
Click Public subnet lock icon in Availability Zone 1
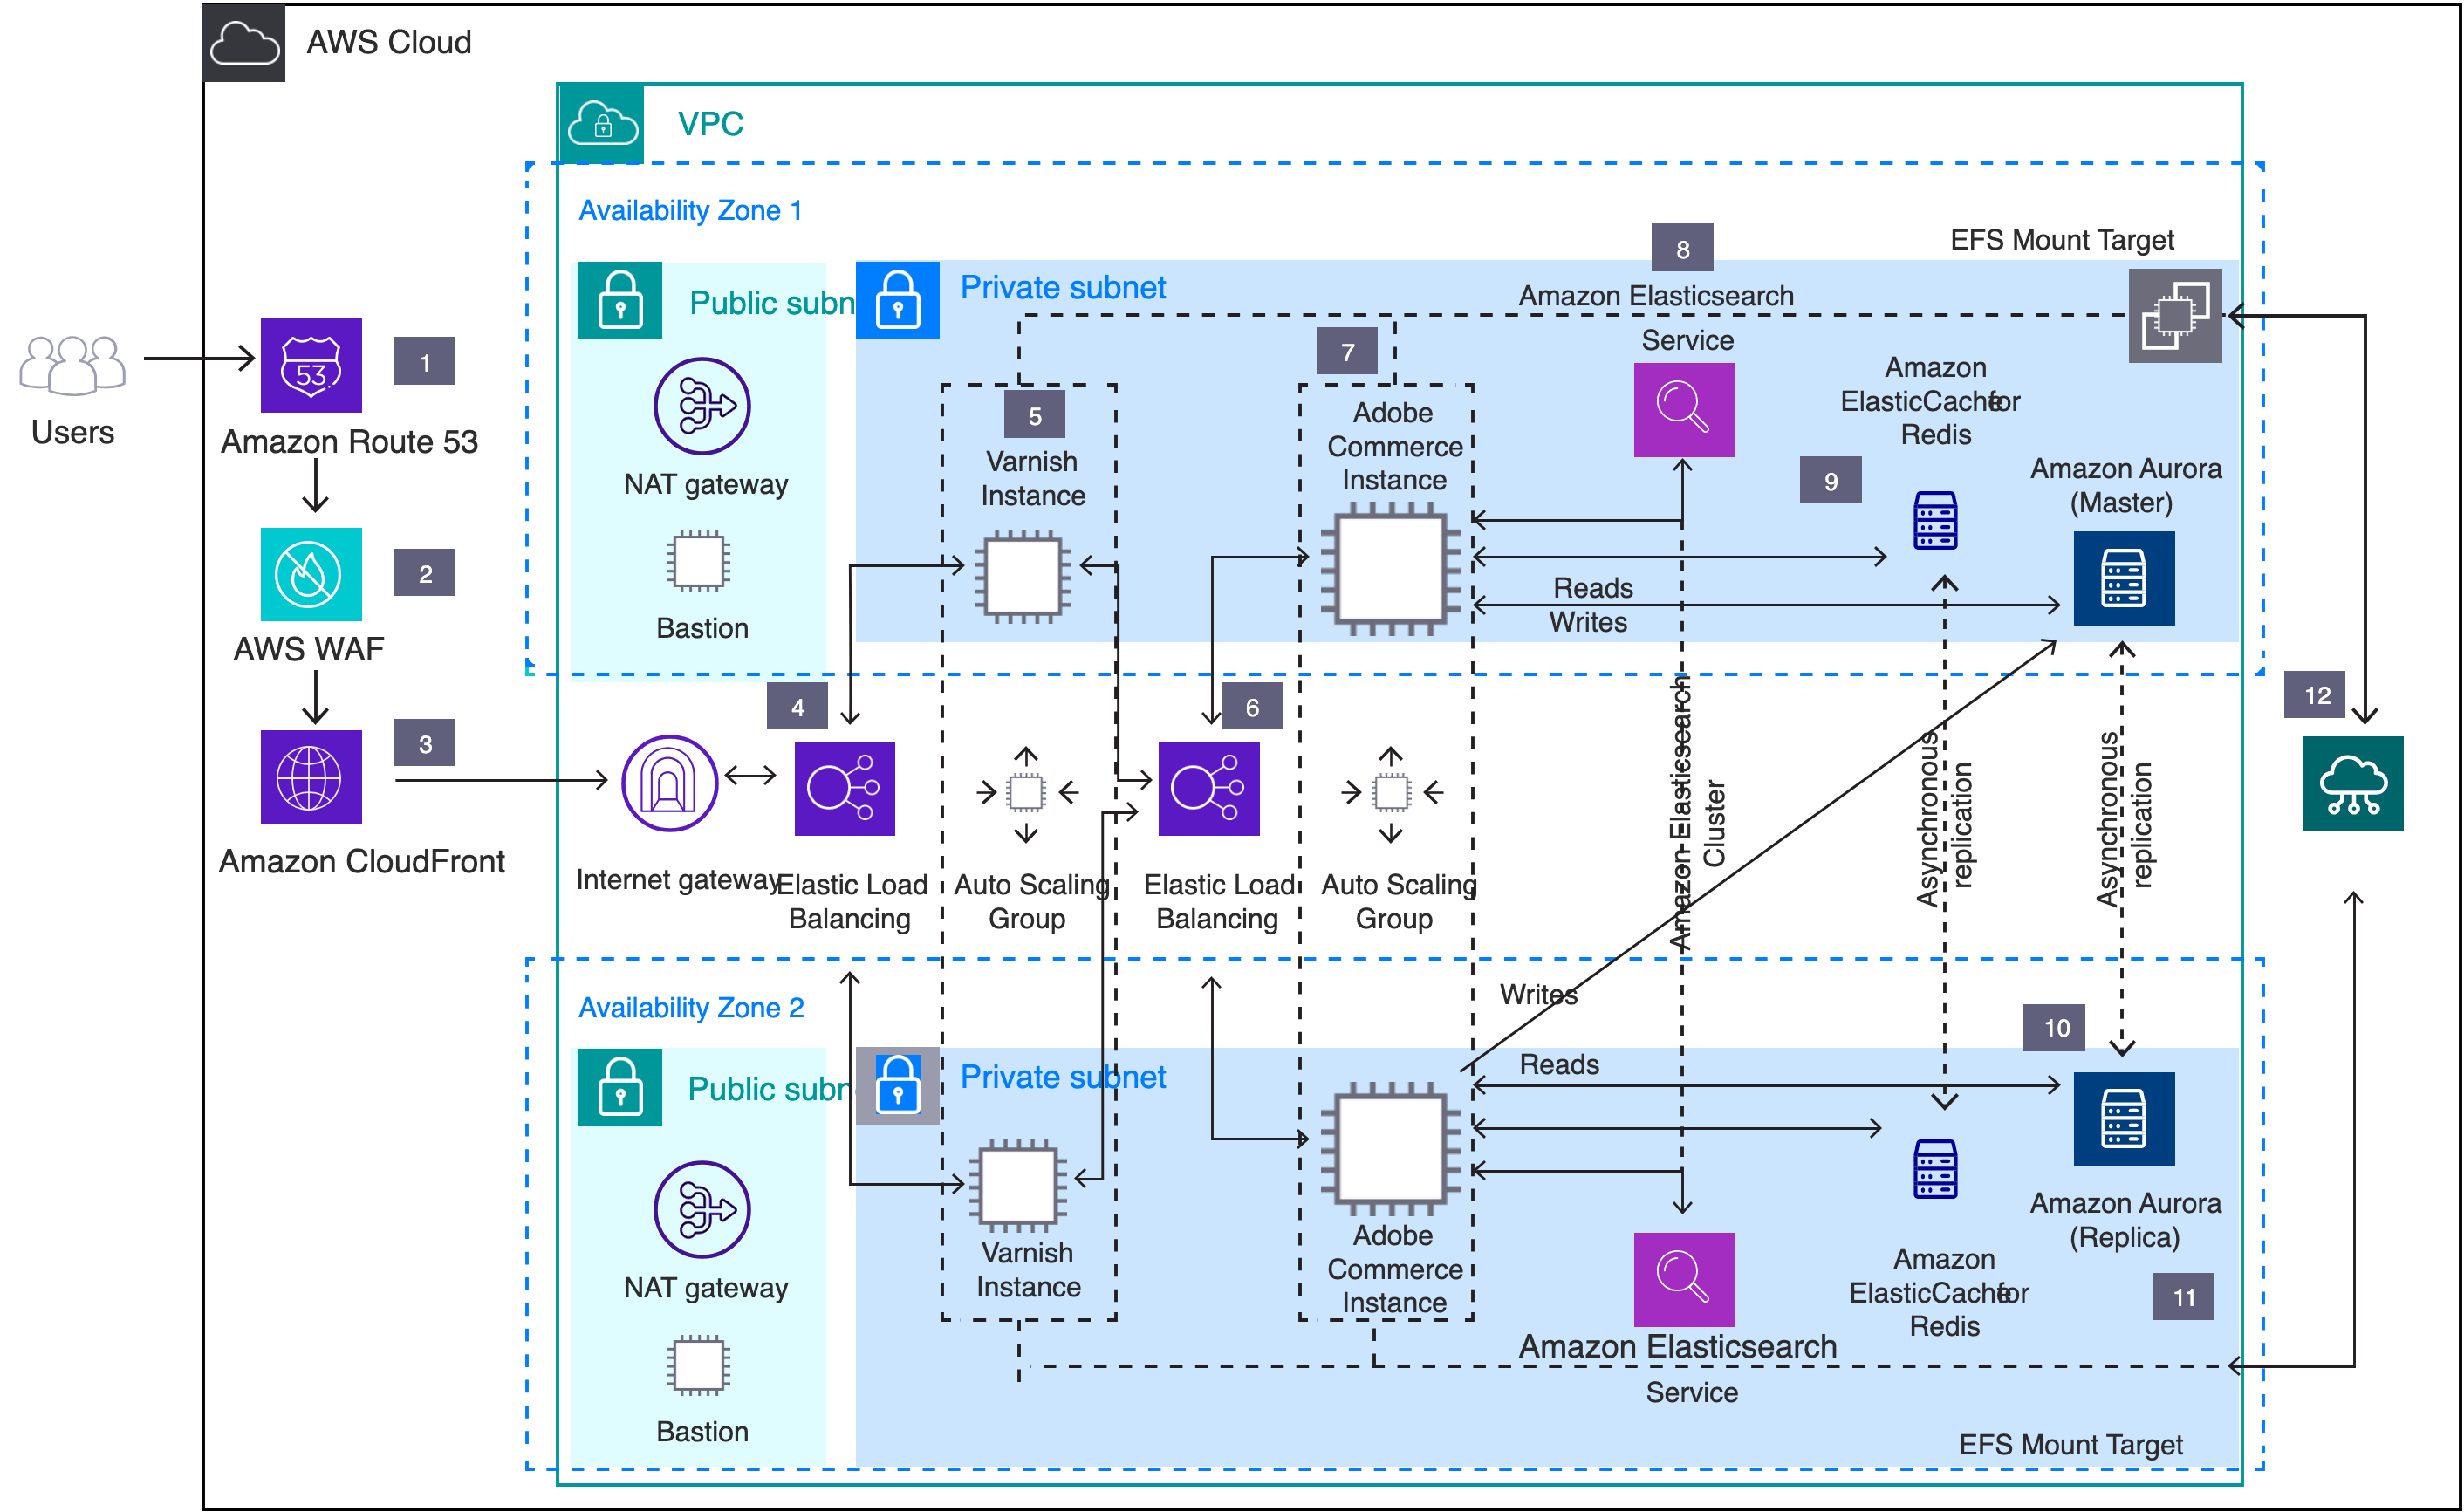click(620, 300)
